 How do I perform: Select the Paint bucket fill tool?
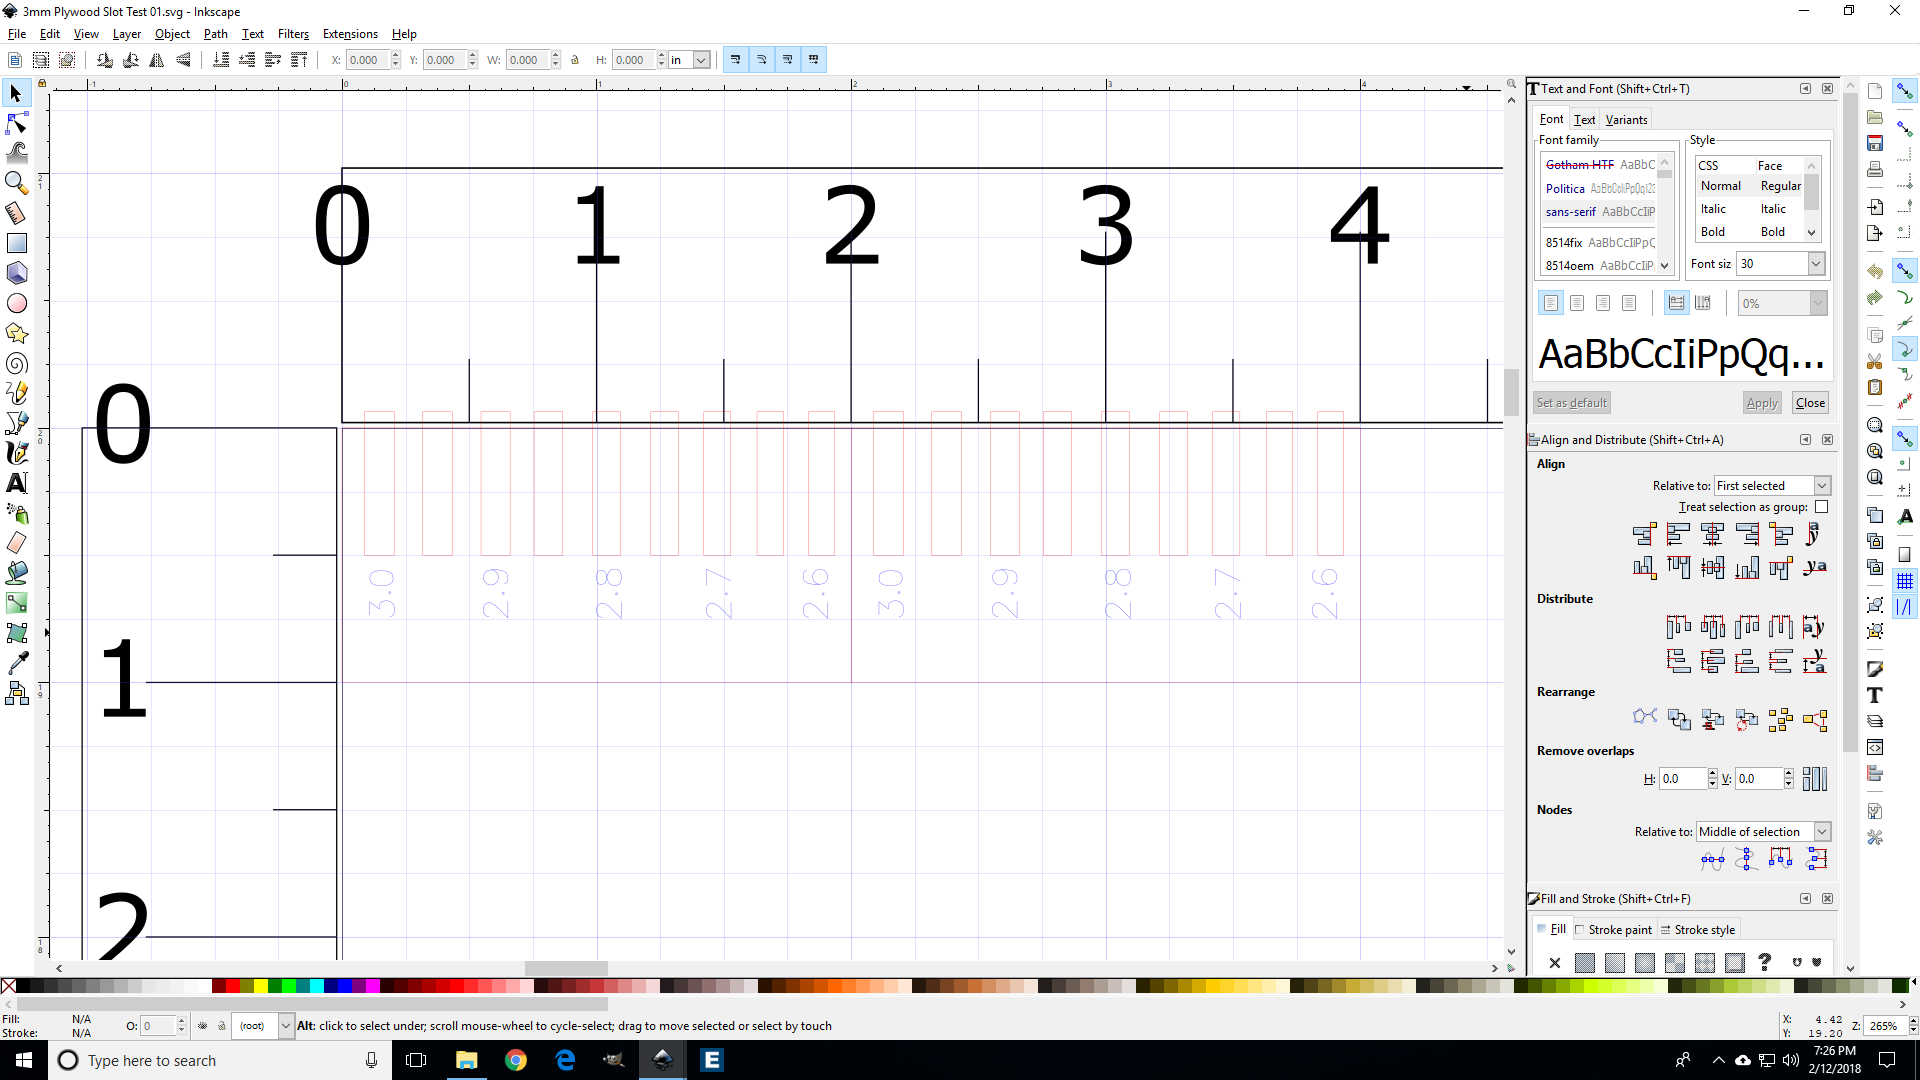coord(16,573)
